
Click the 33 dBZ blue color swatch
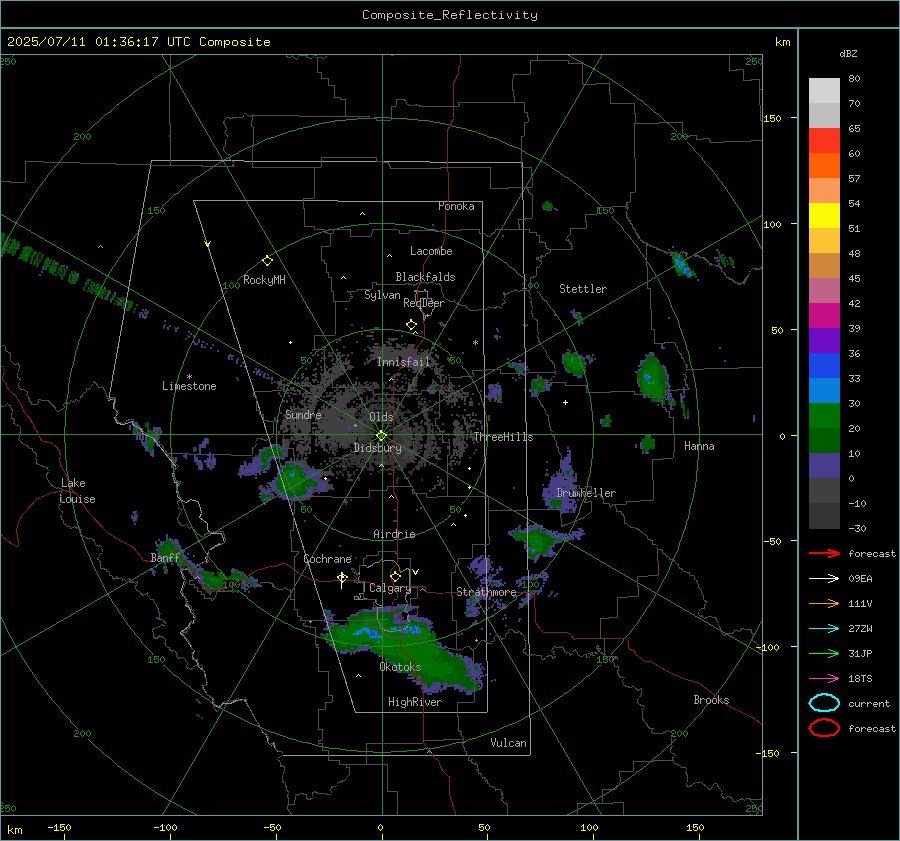click(x=824, y=365)
